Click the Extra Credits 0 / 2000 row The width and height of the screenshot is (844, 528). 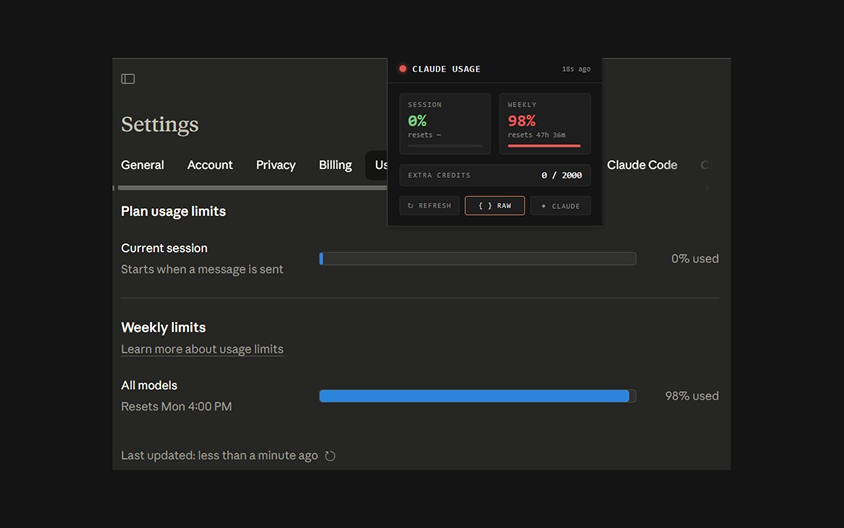pos(495,175)
